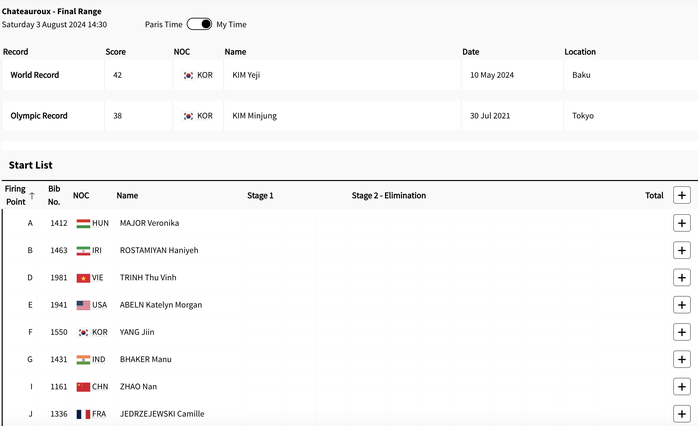Click the Iran flag icon

(83, 251)
